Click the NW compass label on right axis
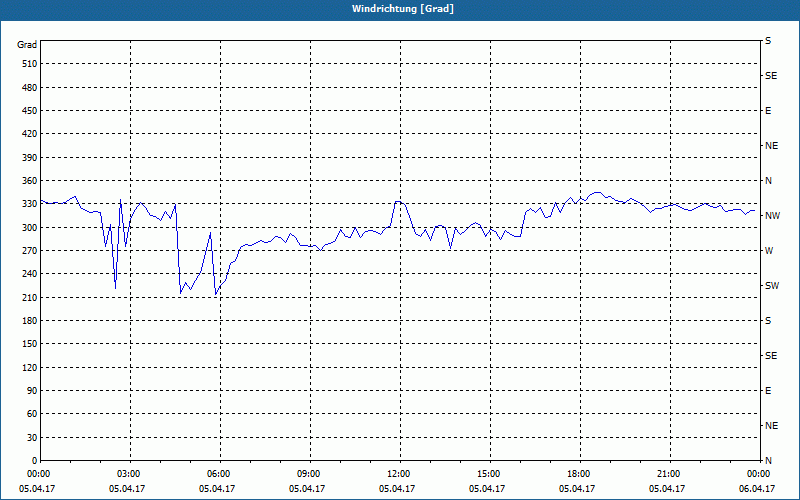Viewport: 800px width, 500px height. (772, 216)
